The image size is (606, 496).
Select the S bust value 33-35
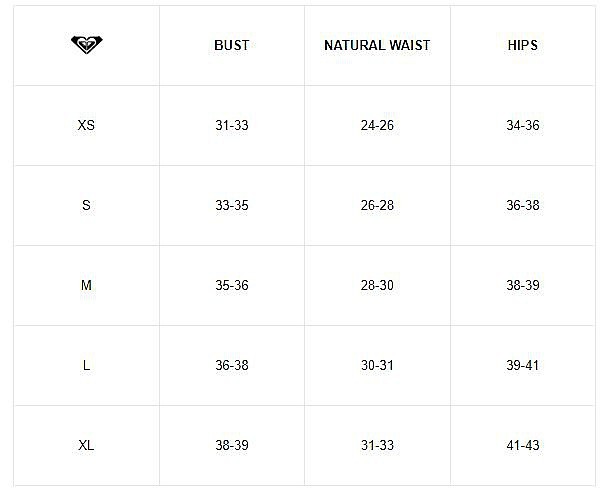point(232,205)
